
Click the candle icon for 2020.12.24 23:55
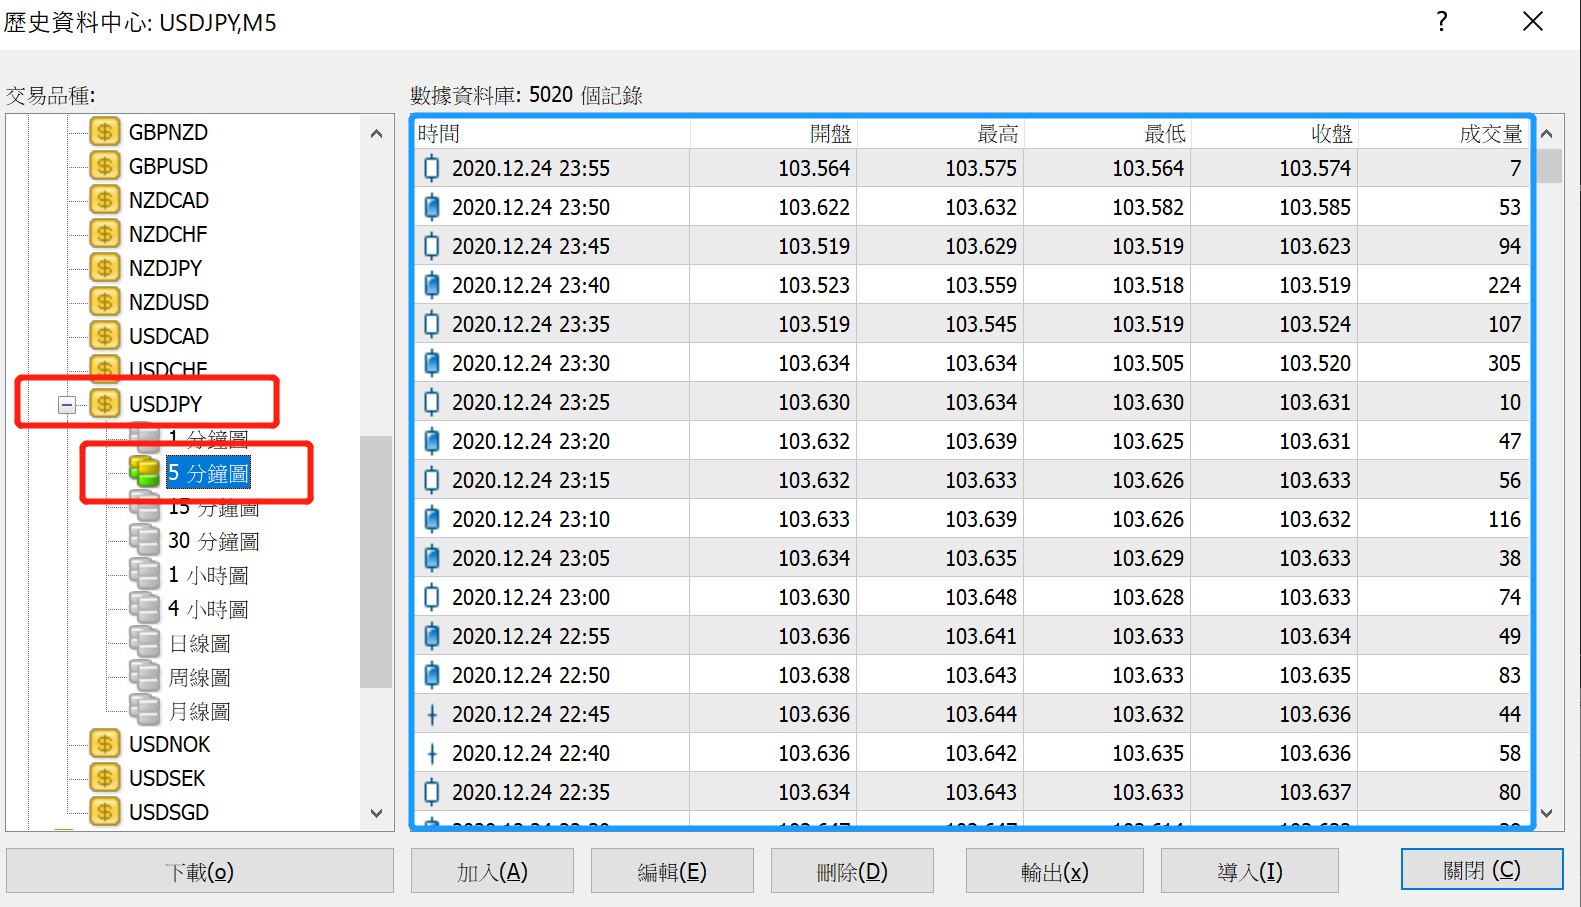coord(432,168)
